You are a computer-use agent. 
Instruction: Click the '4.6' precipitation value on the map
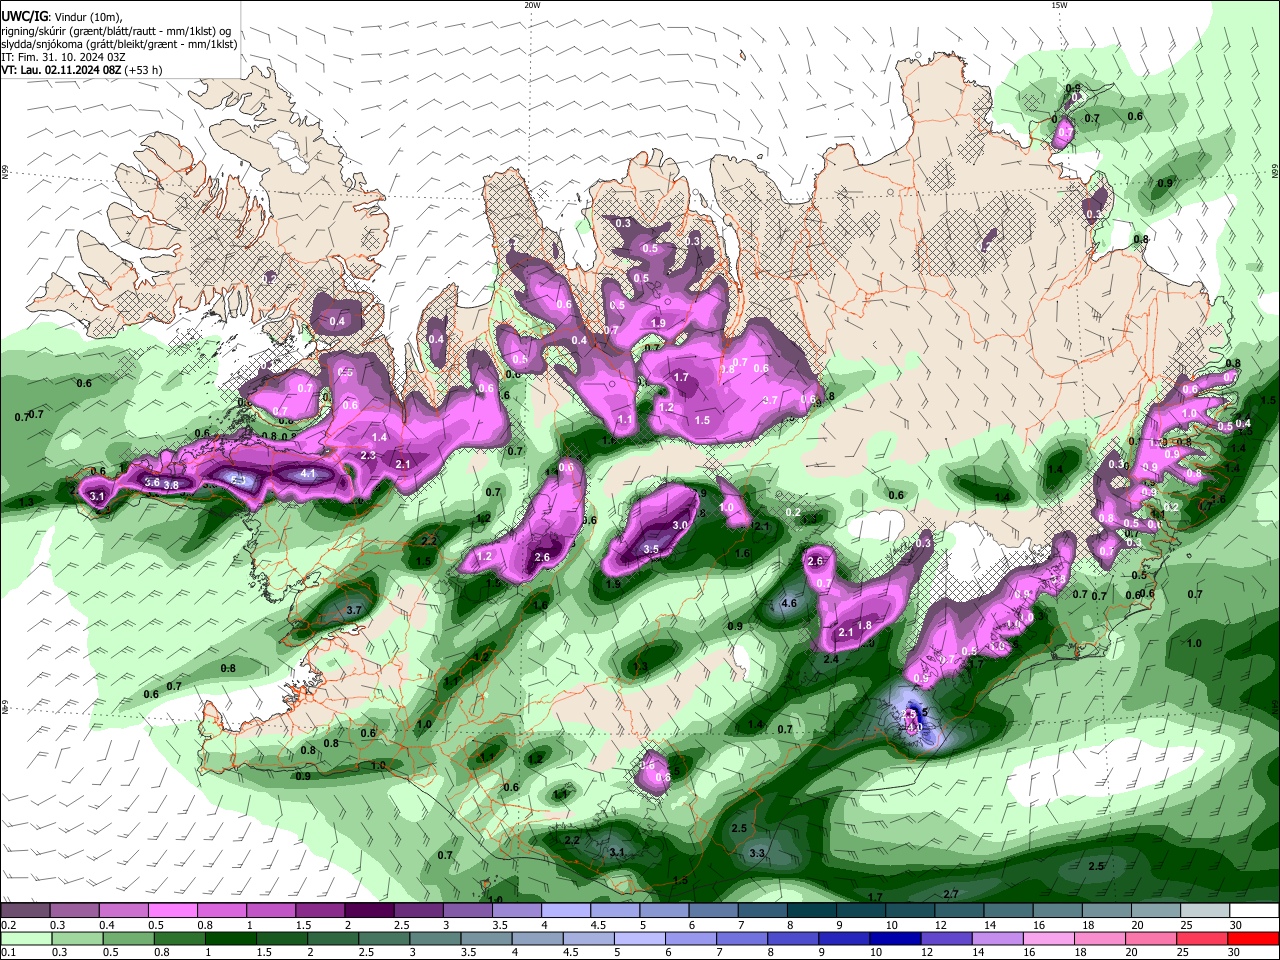(788, 603)
